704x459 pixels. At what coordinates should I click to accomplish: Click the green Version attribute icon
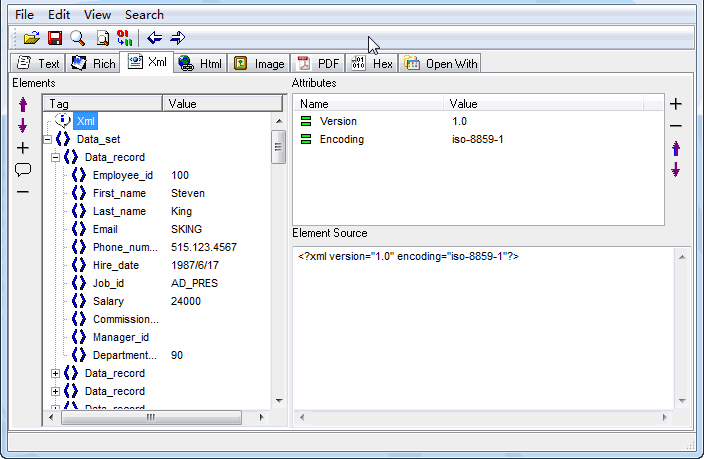[x=306, y=121]
